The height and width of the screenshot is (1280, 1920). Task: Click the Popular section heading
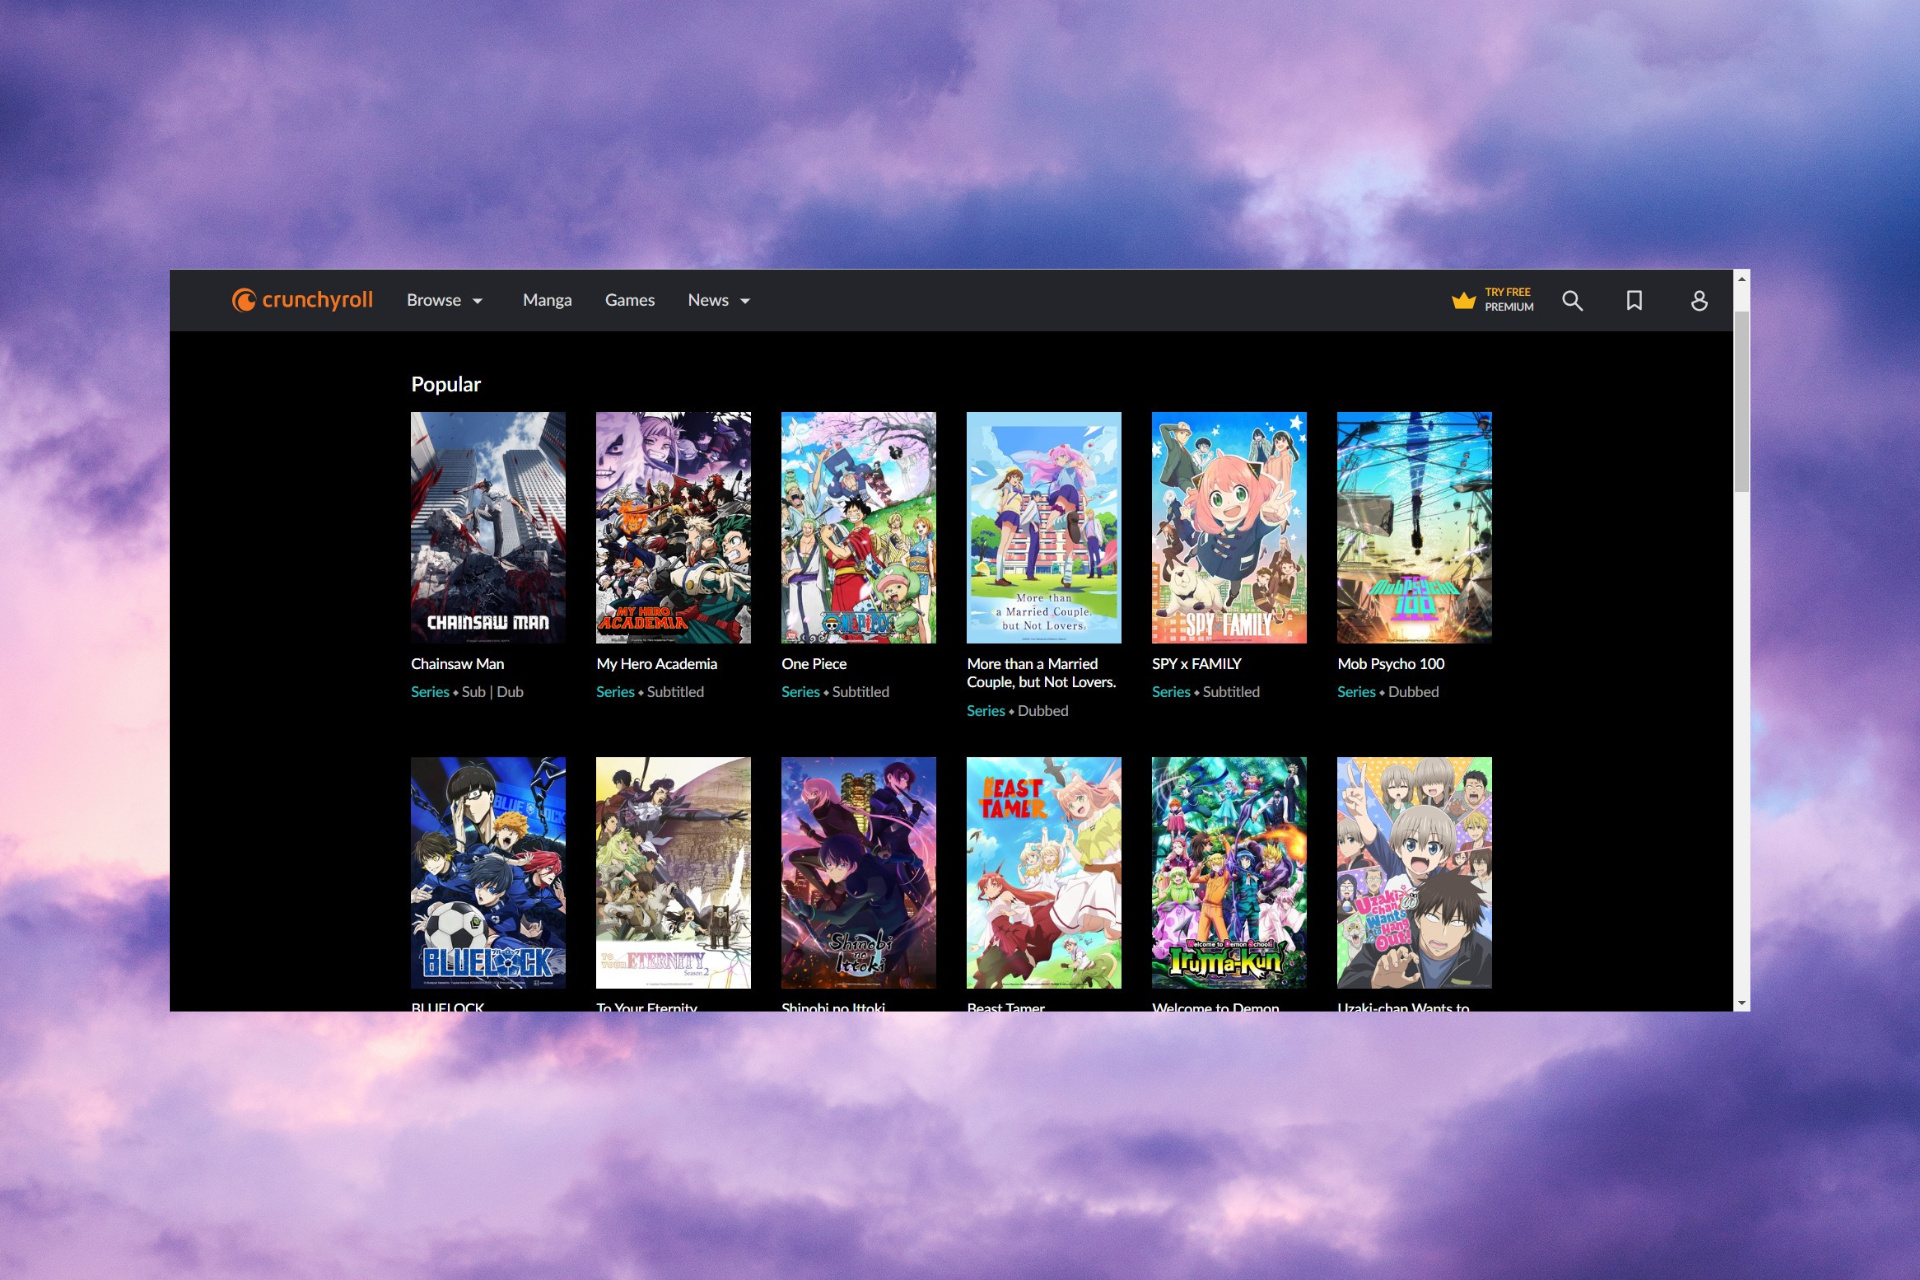tap(446, 385)
